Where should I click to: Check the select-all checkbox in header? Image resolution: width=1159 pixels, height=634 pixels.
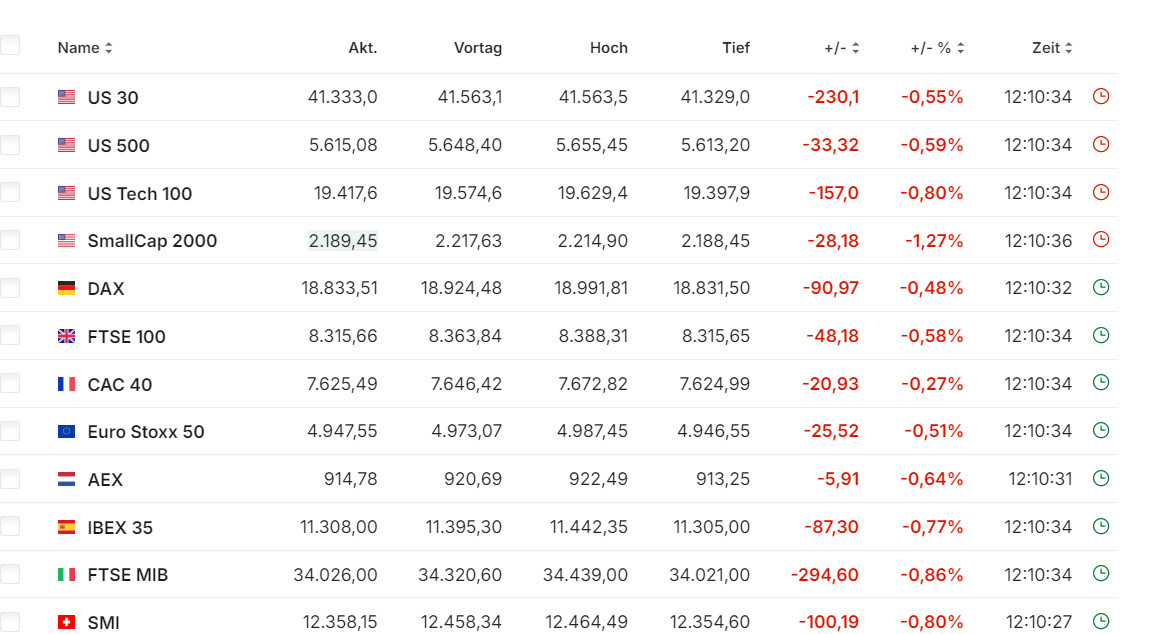coord(10,45)
